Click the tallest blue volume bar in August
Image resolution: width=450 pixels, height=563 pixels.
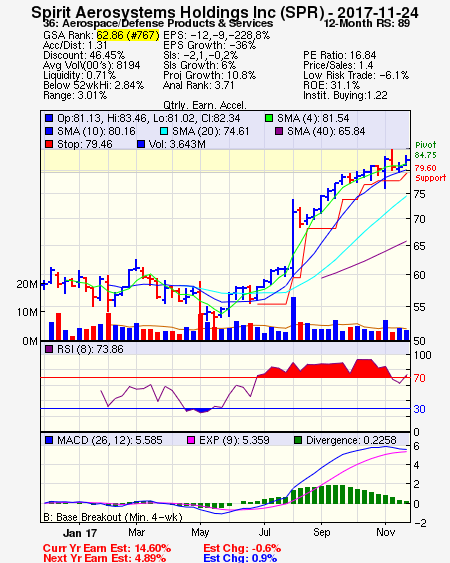293,318
